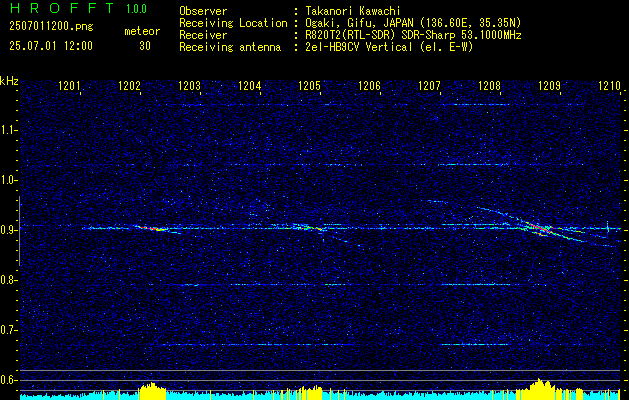Click the antenna 2el-HB9CV Vertical text
The width and height of the screenshot is (629, 400).
(359, 47)
